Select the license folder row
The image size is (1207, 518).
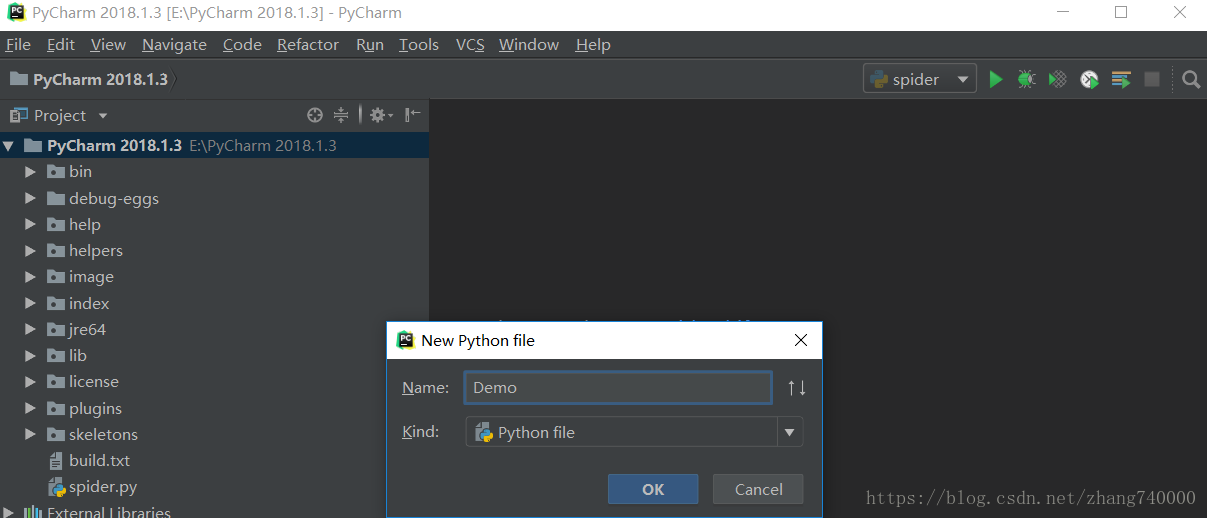point(214,382)
